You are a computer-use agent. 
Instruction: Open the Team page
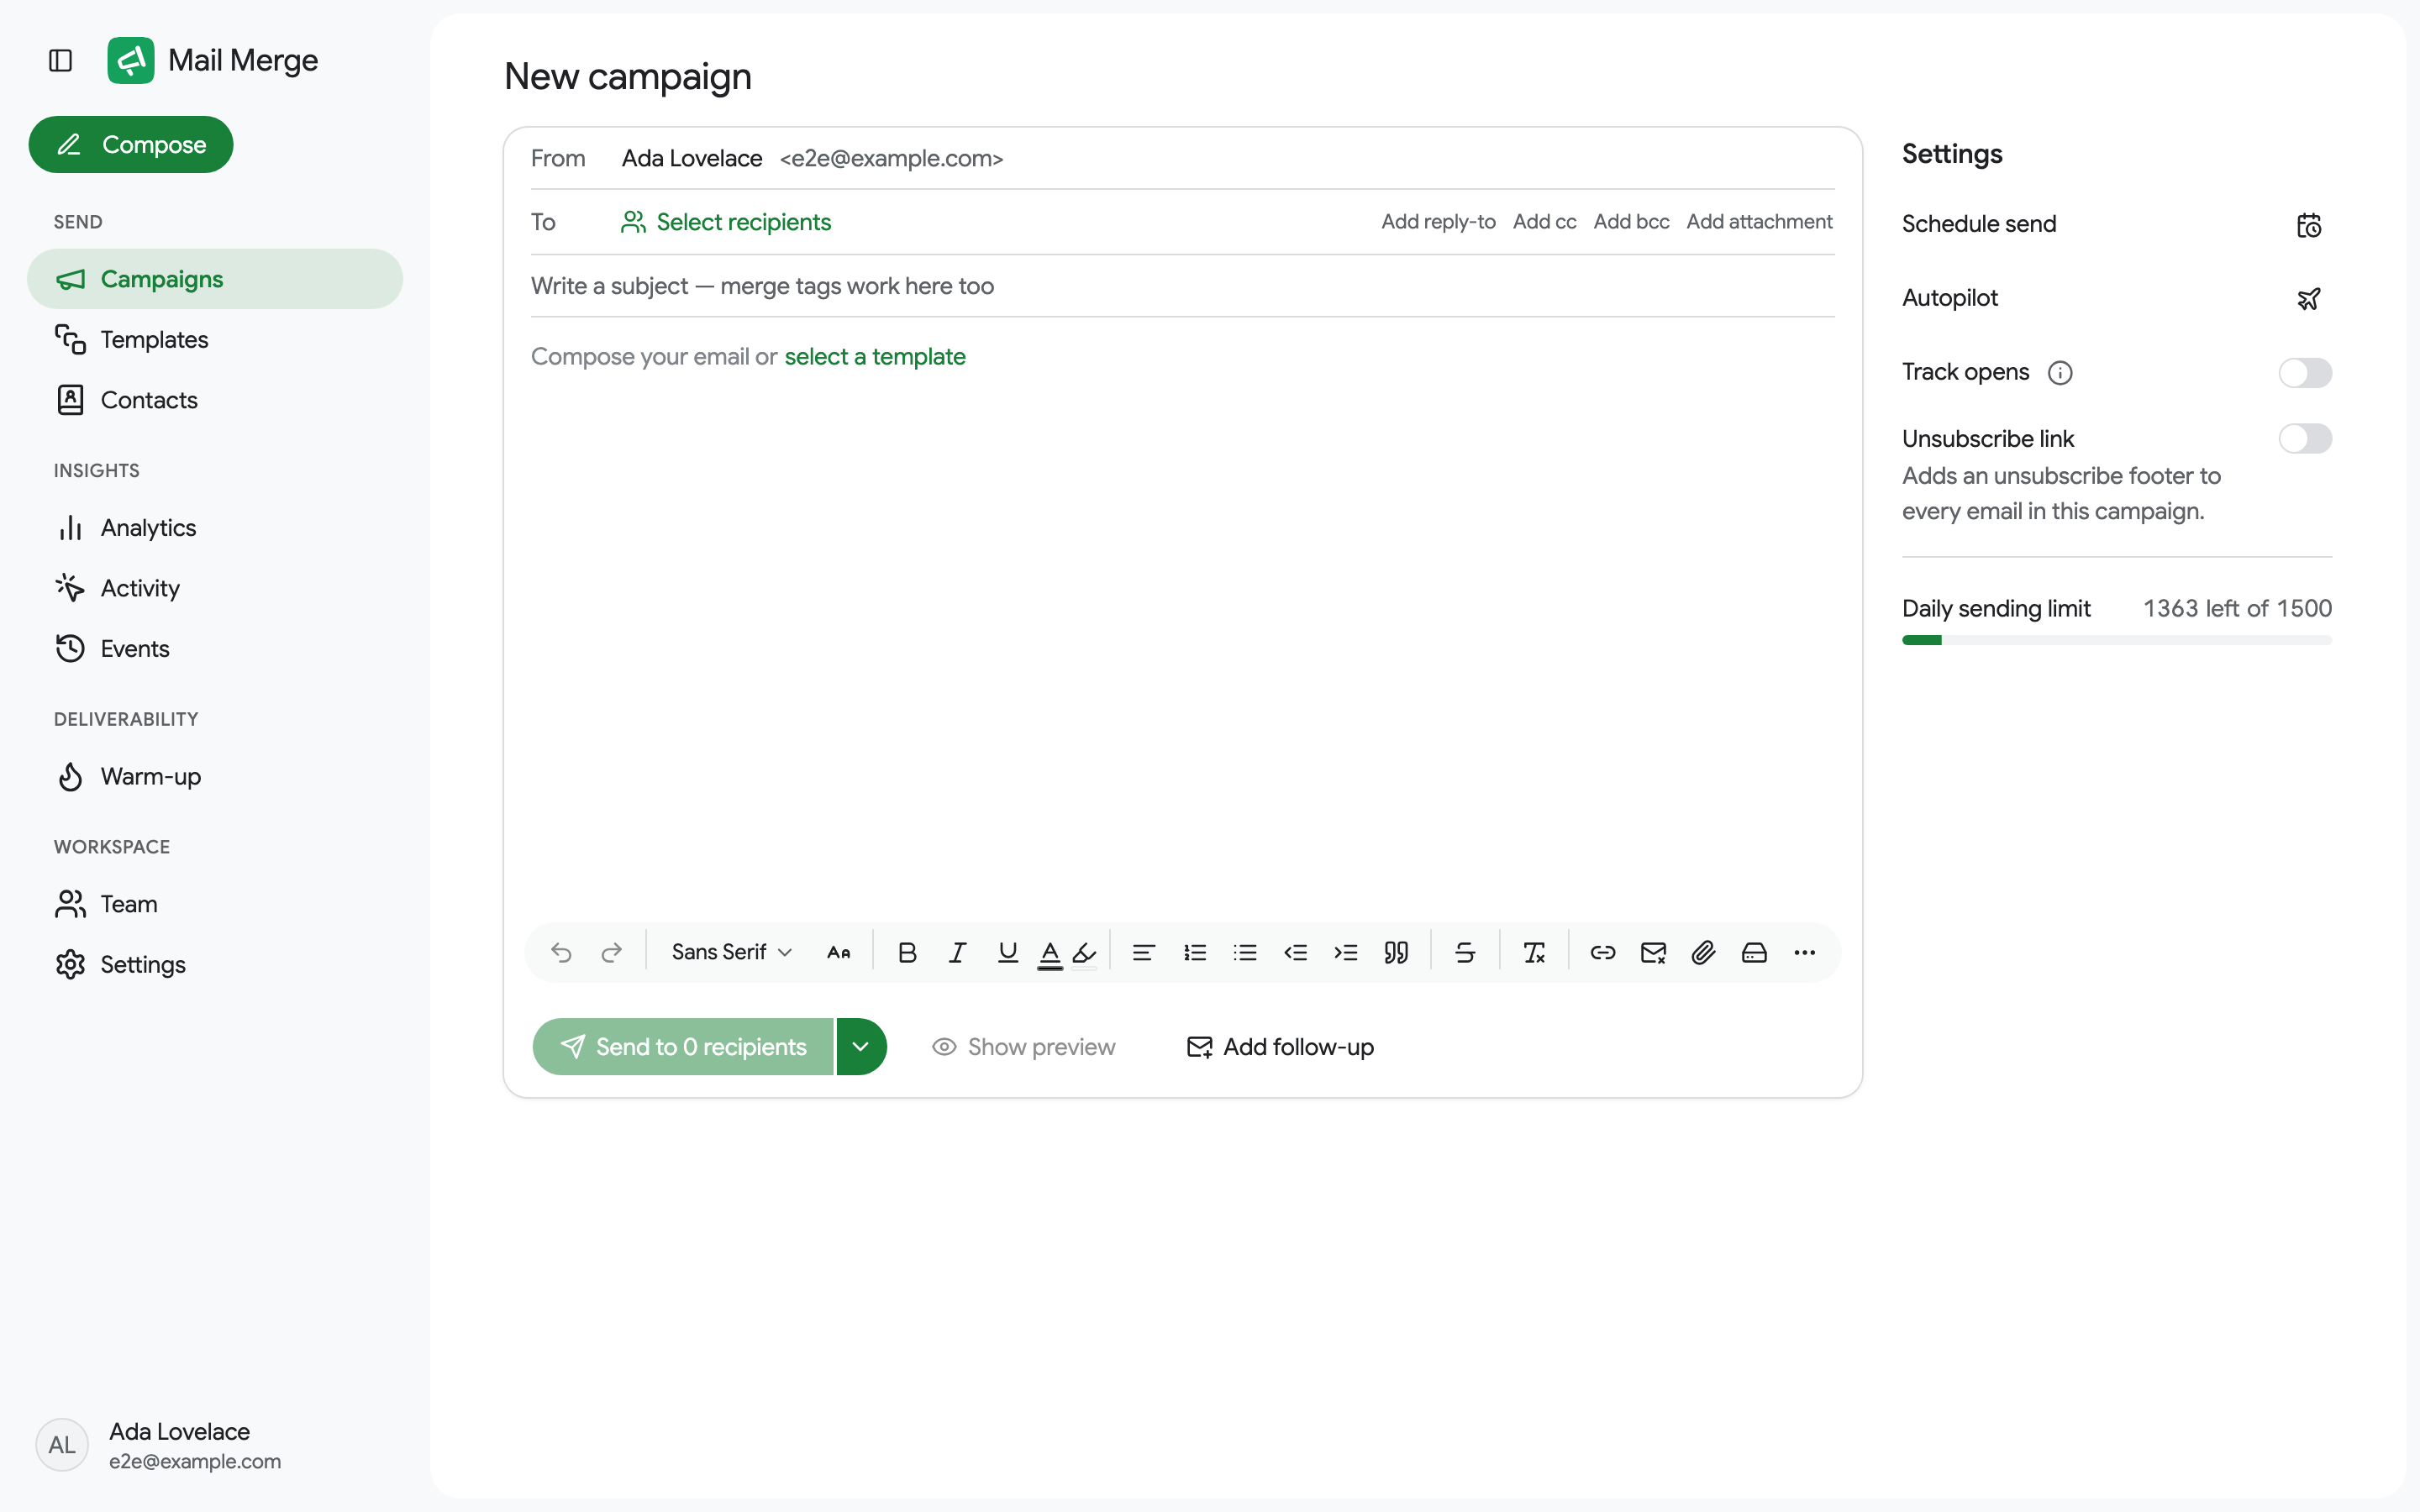coord(215,904)
